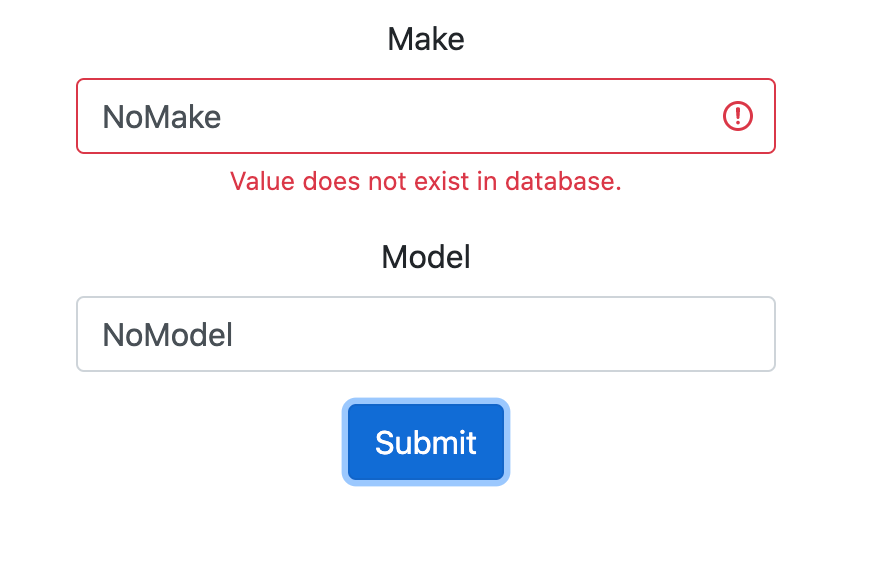Viewport: 874px width, 574px height.
Task: Click the blue Submit button
Action: 426,442
